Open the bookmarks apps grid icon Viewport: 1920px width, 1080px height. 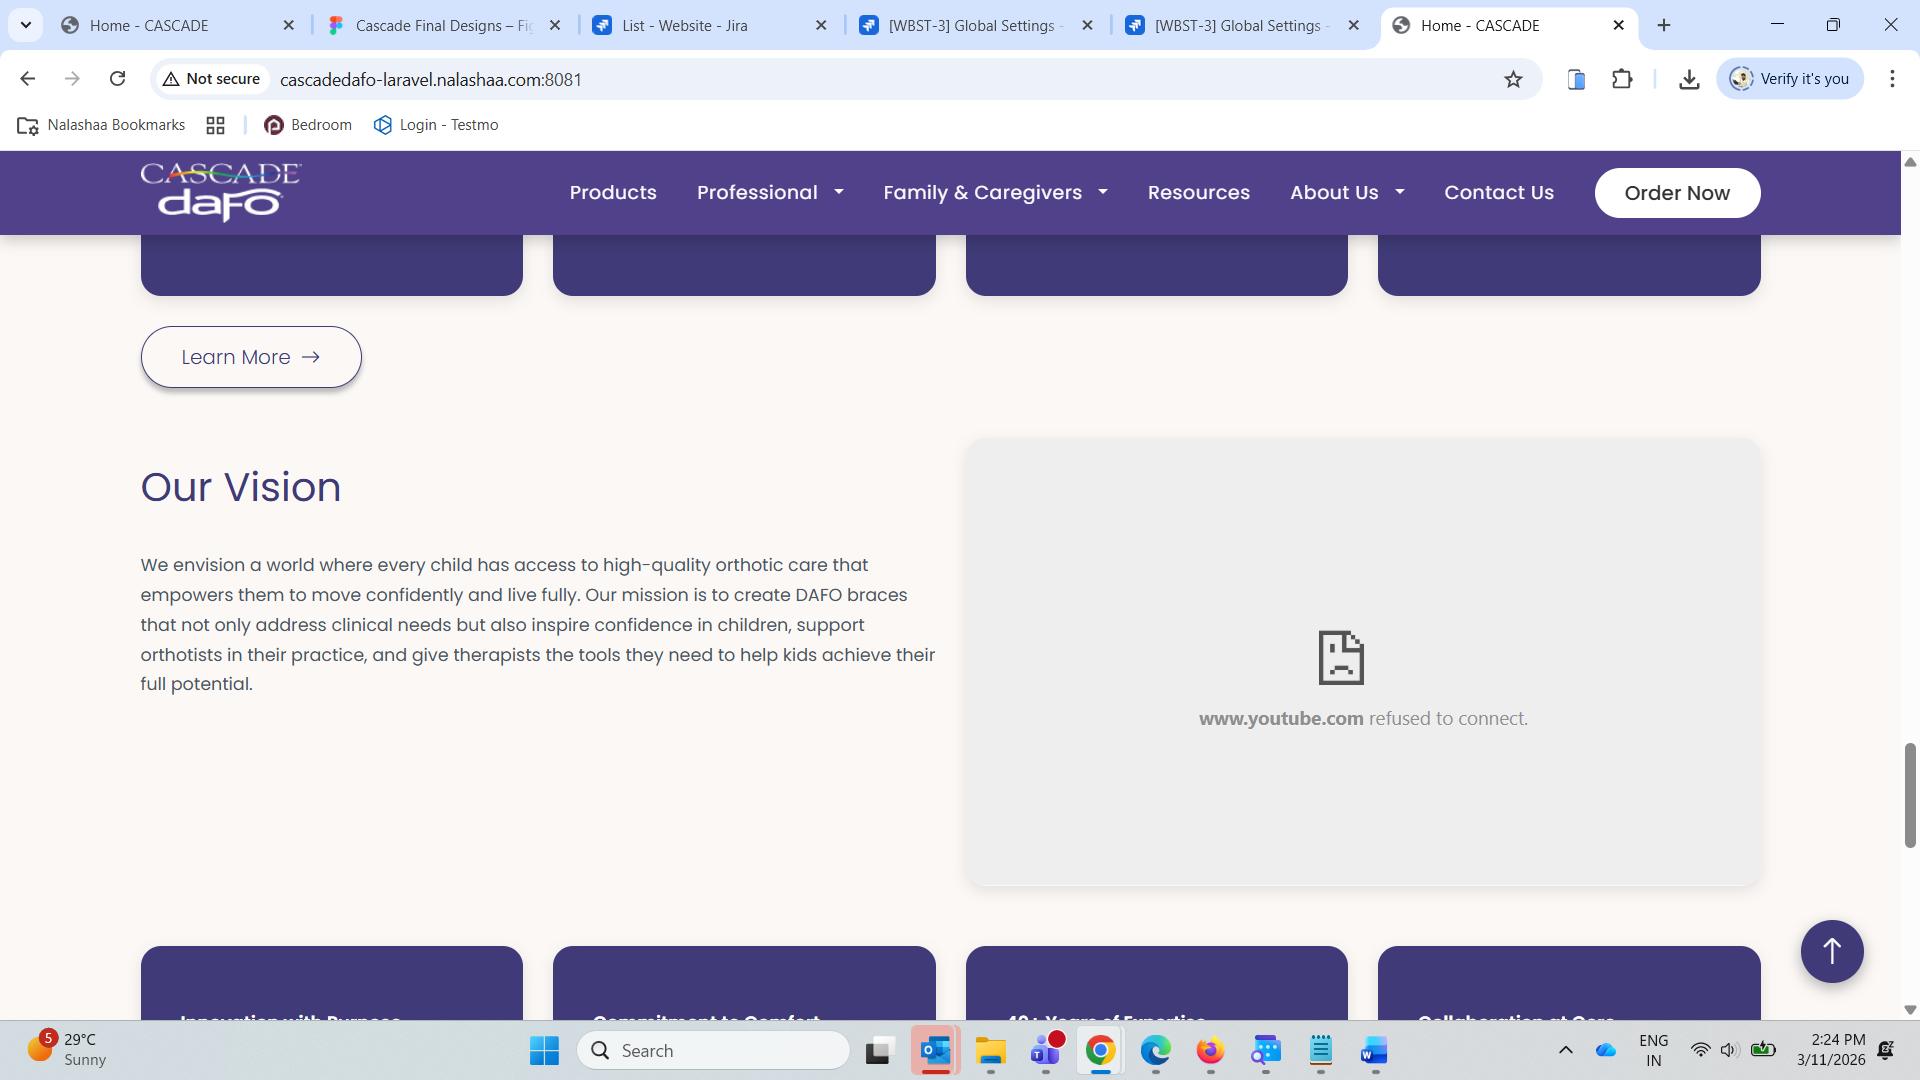tap(215, 125)
